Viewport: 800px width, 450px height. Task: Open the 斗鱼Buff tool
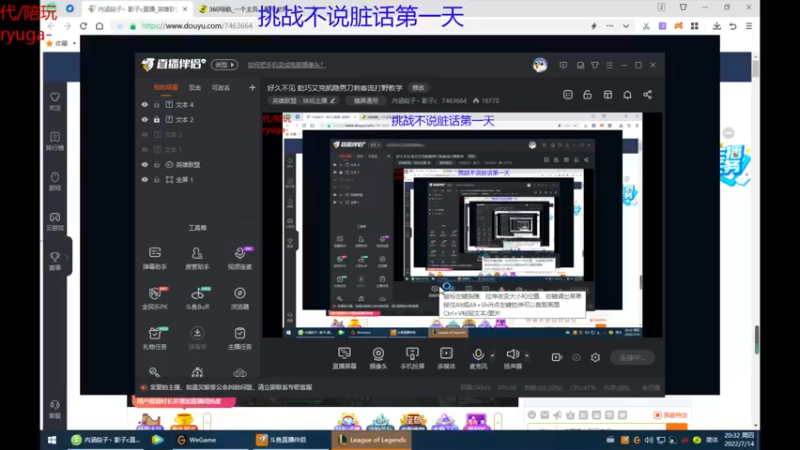click(197, 298)
